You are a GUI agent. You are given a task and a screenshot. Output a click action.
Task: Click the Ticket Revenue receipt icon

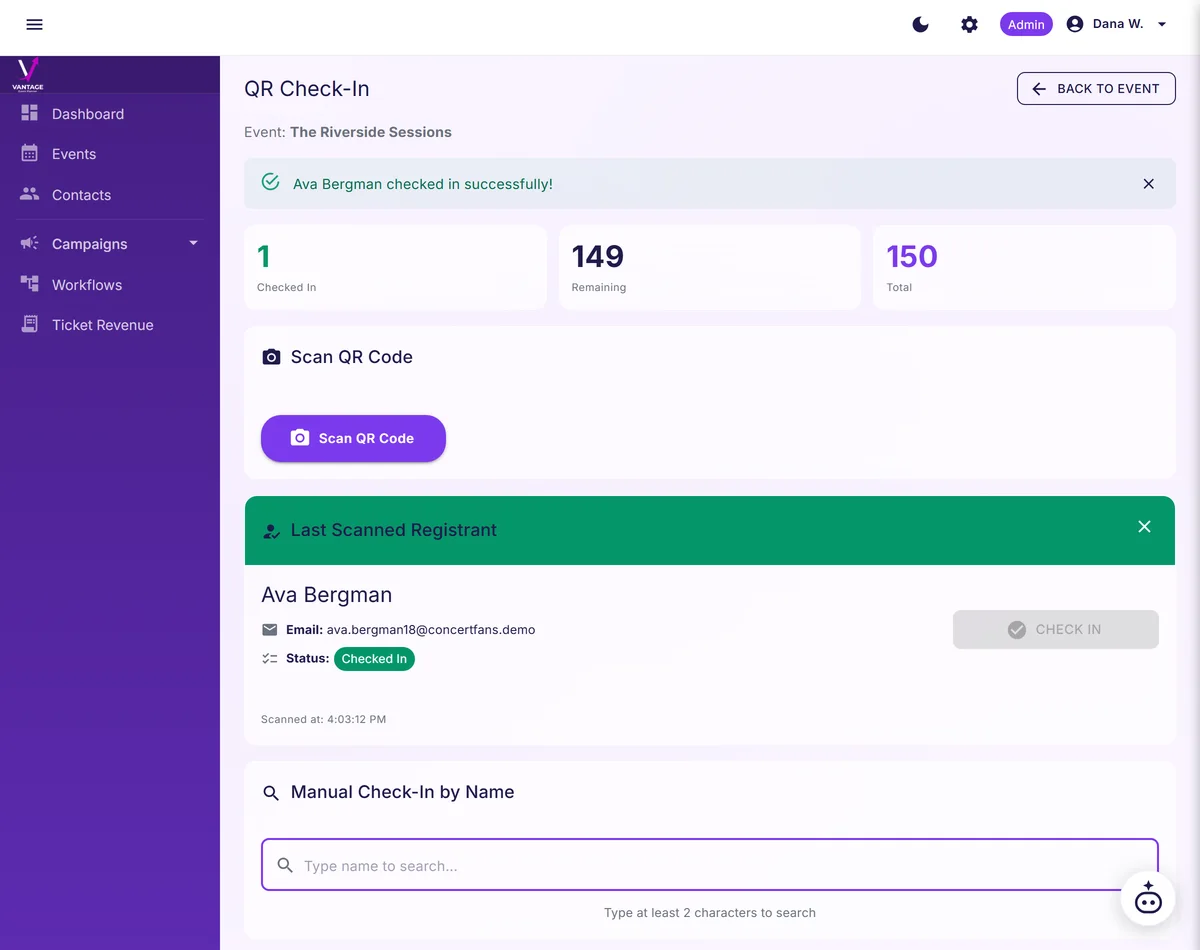[30, 324]
